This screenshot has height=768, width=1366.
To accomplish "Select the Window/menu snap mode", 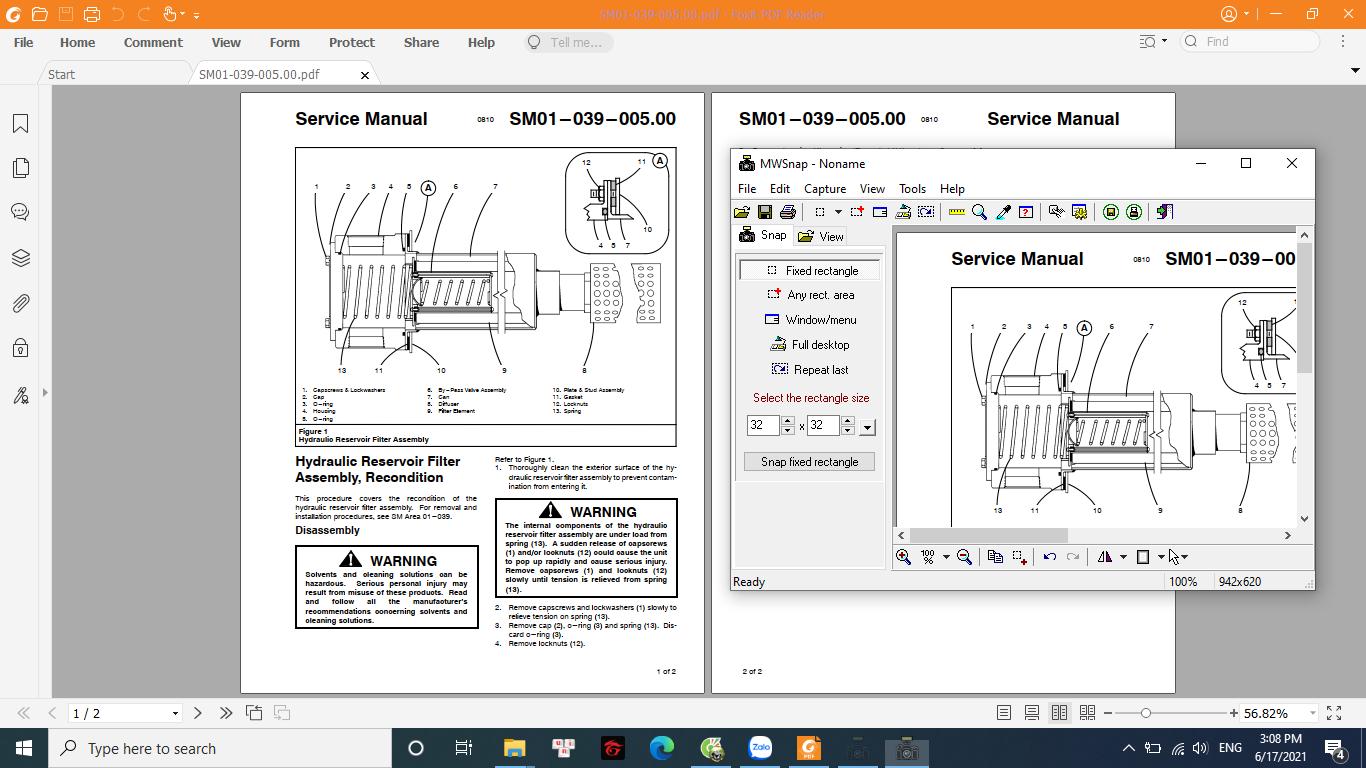I will pos(811,320).
